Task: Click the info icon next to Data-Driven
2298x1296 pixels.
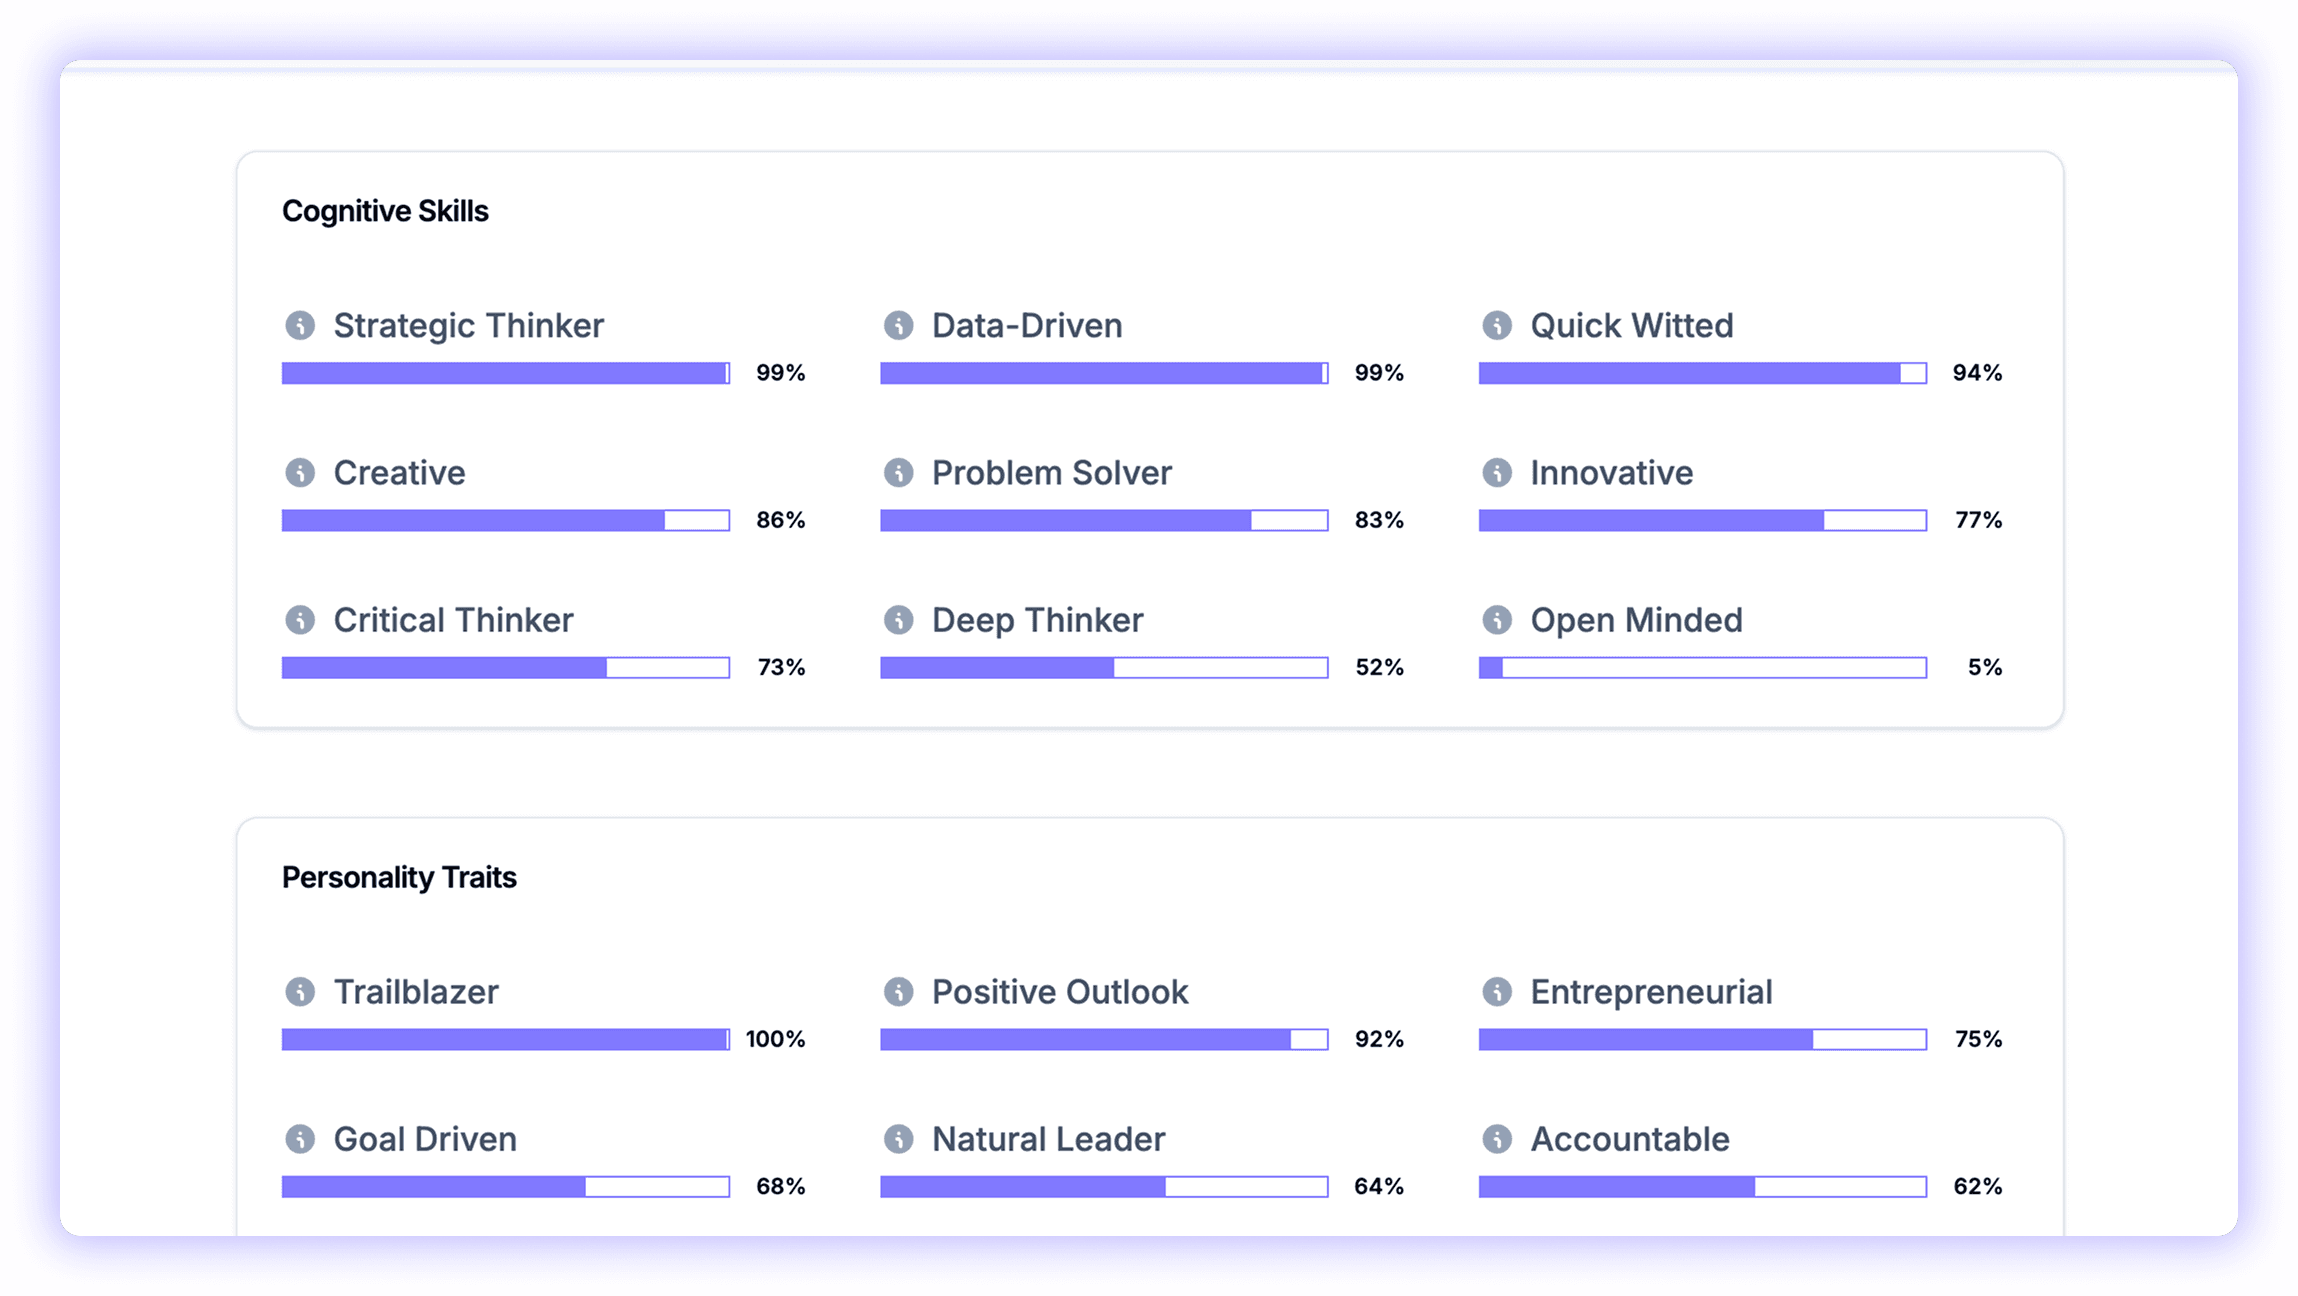Action: pyautogui.click(x=898, y=325)
